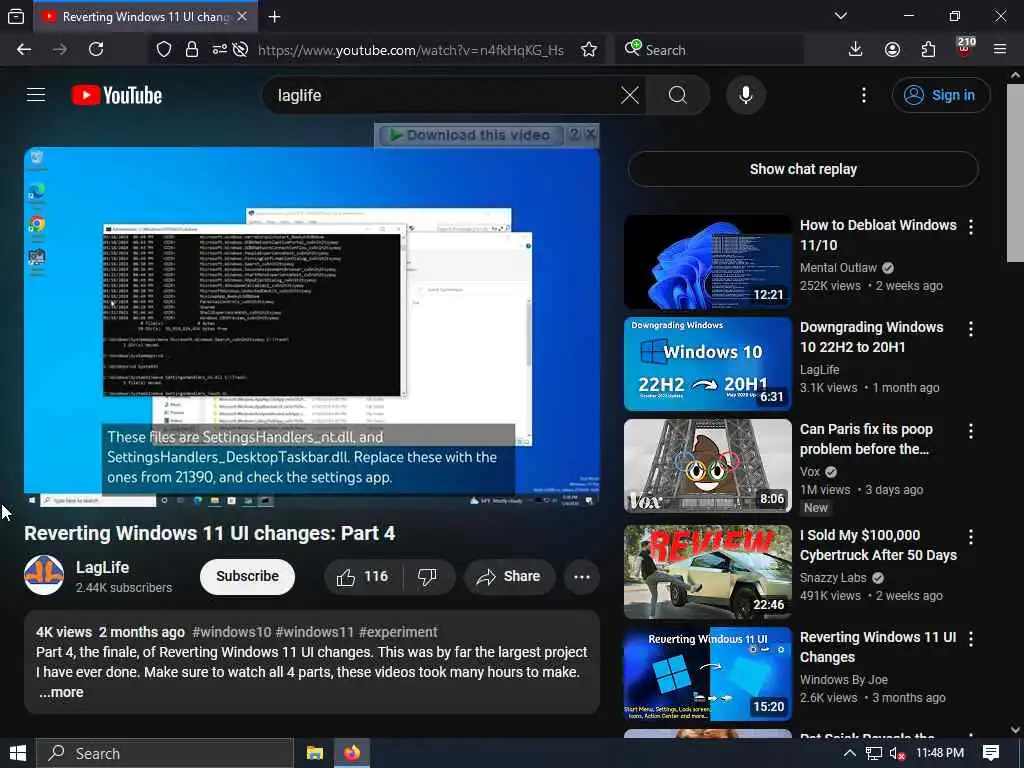
Task: Open YouTube settings three-dot menu
Action: (863, 95)
